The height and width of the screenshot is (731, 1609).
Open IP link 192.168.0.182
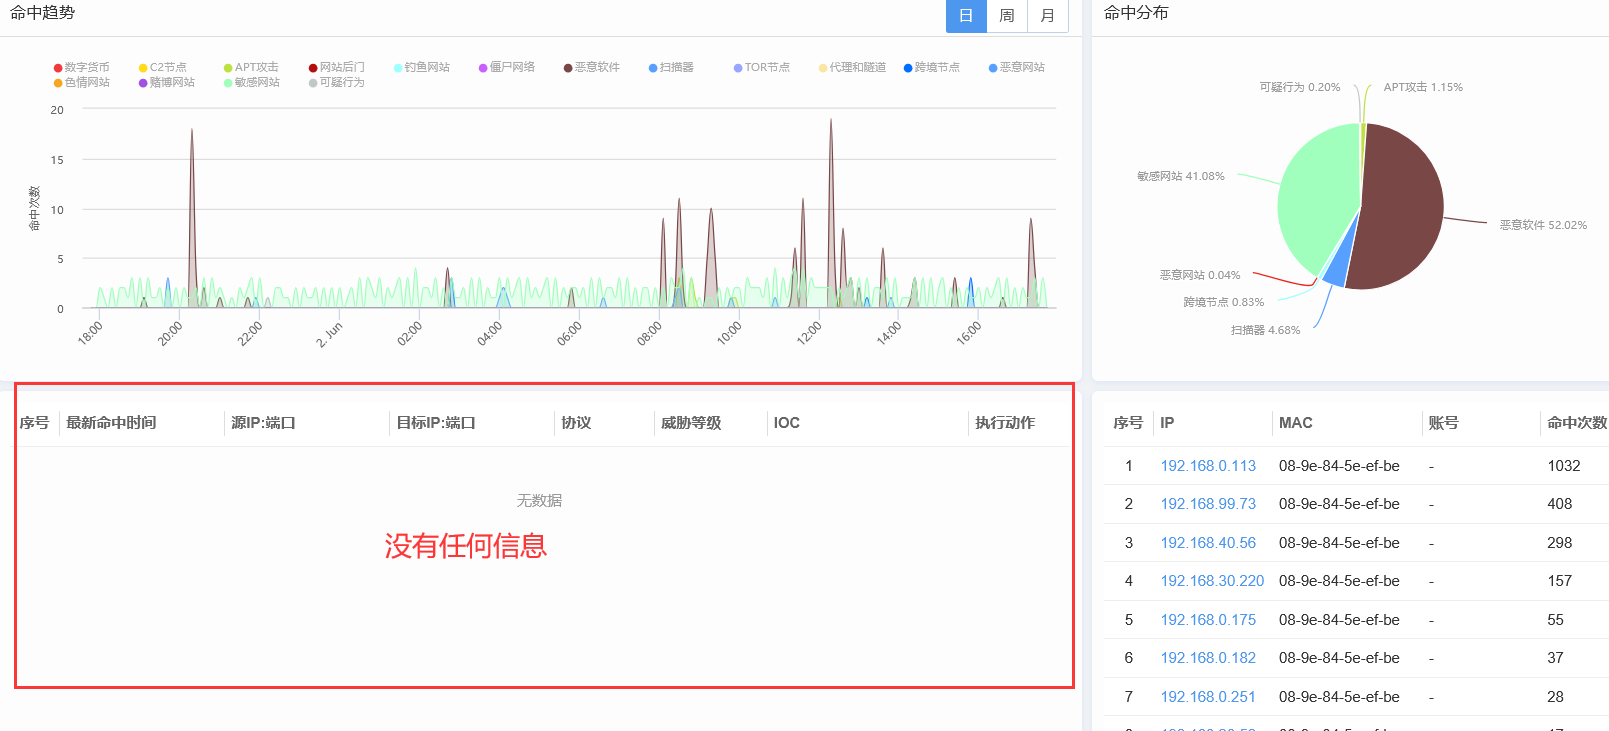coord(1208,658)
